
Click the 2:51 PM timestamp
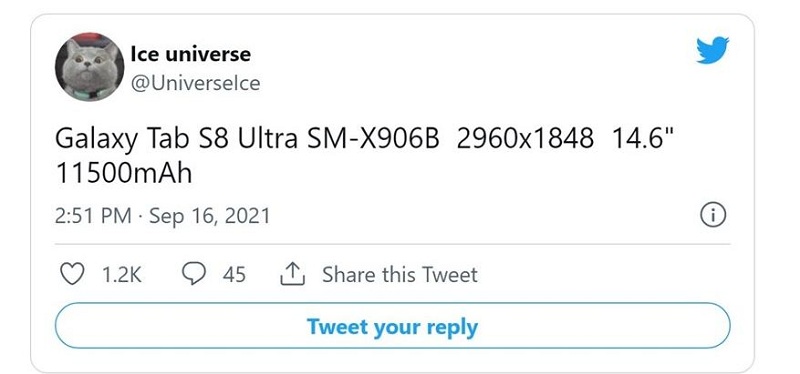[x=93, y=216]
